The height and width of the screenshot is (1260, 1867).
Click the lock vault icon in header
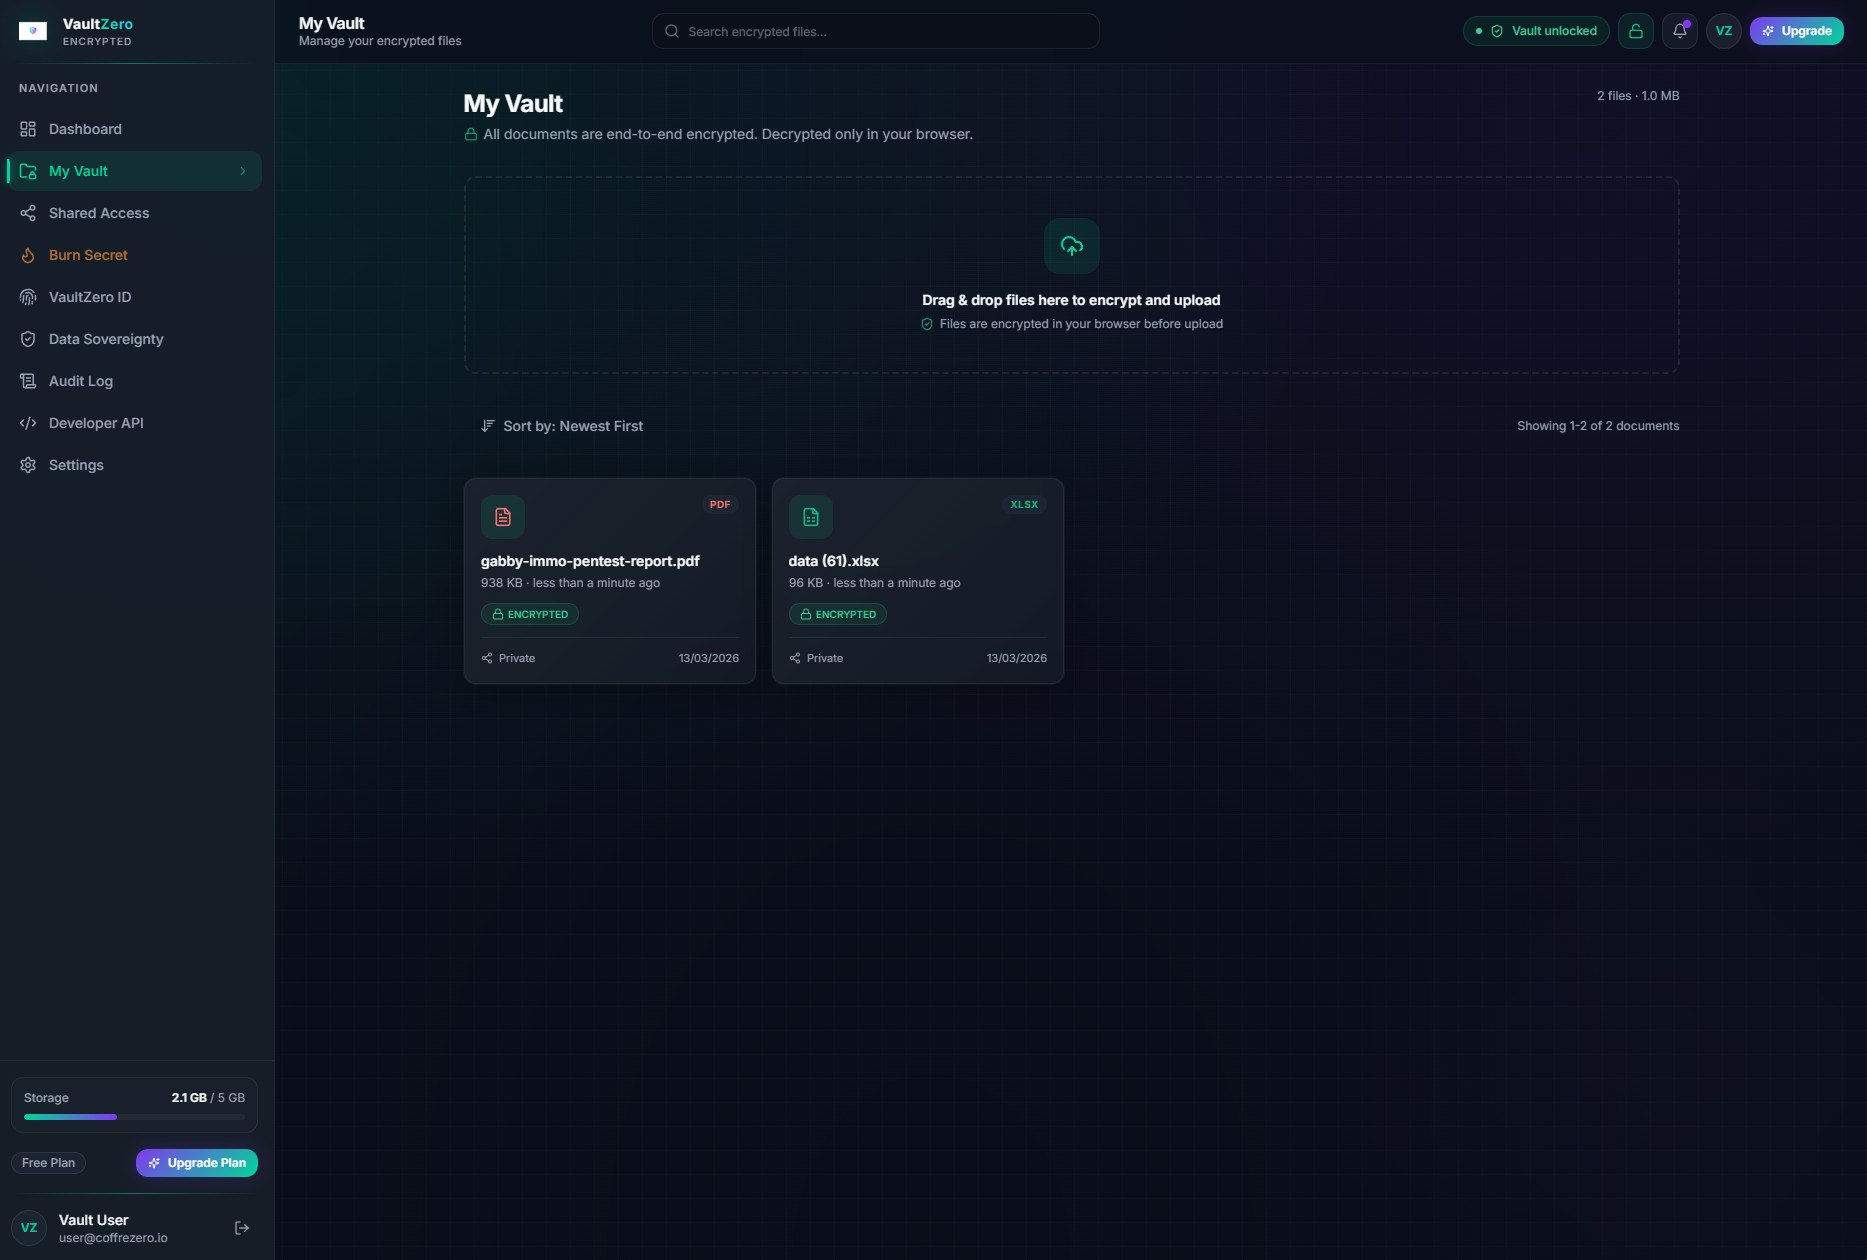pyautogui.click(x=1635, y=31)
